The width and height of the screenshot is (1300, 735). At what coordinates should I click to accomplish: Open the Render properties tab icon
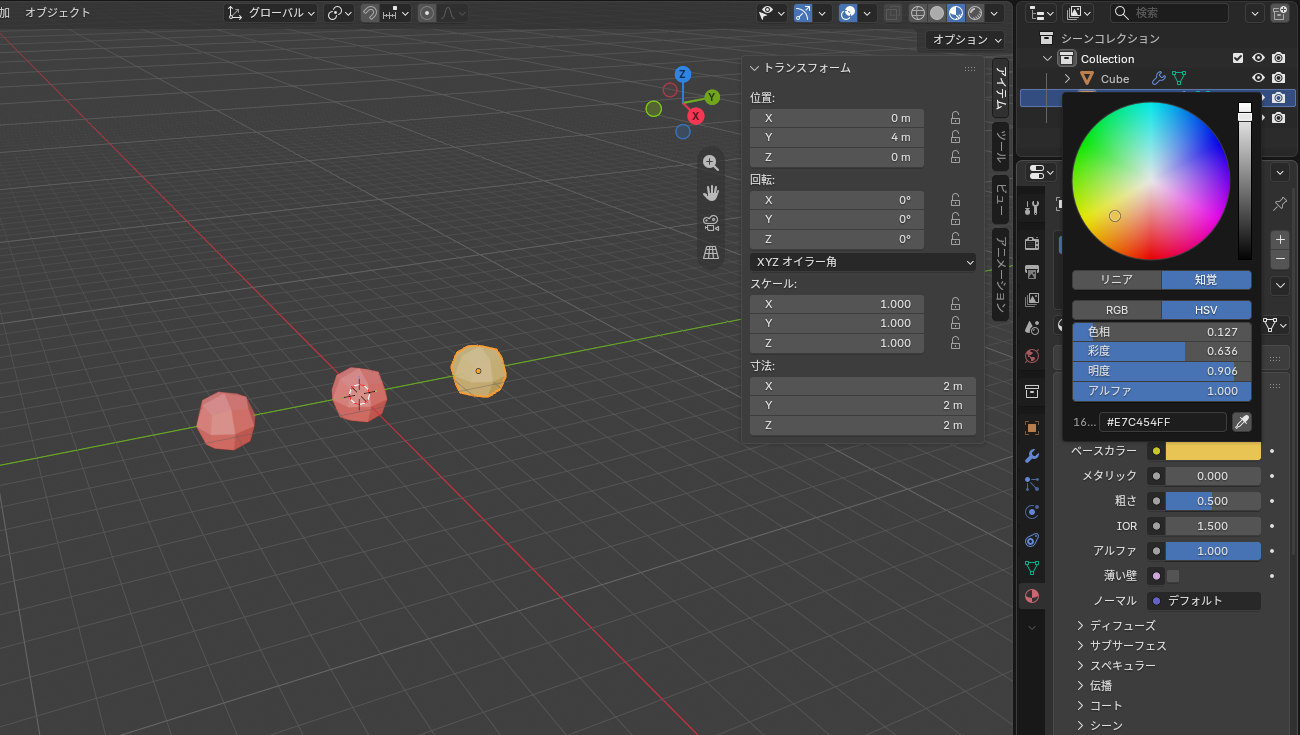(1032, 243)
